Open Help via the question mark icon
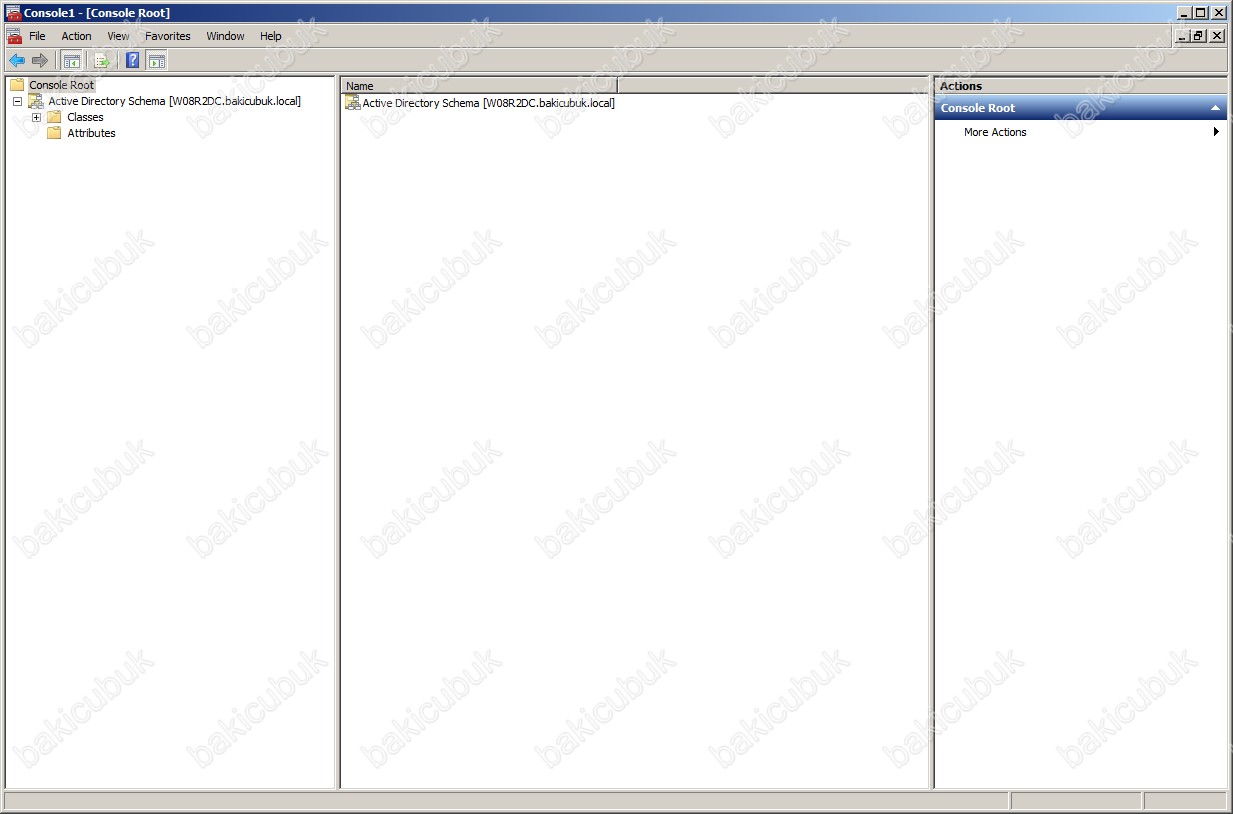The width and height of the screenshot is (1233, 814). pyautogui.click(x=133, y=61)
